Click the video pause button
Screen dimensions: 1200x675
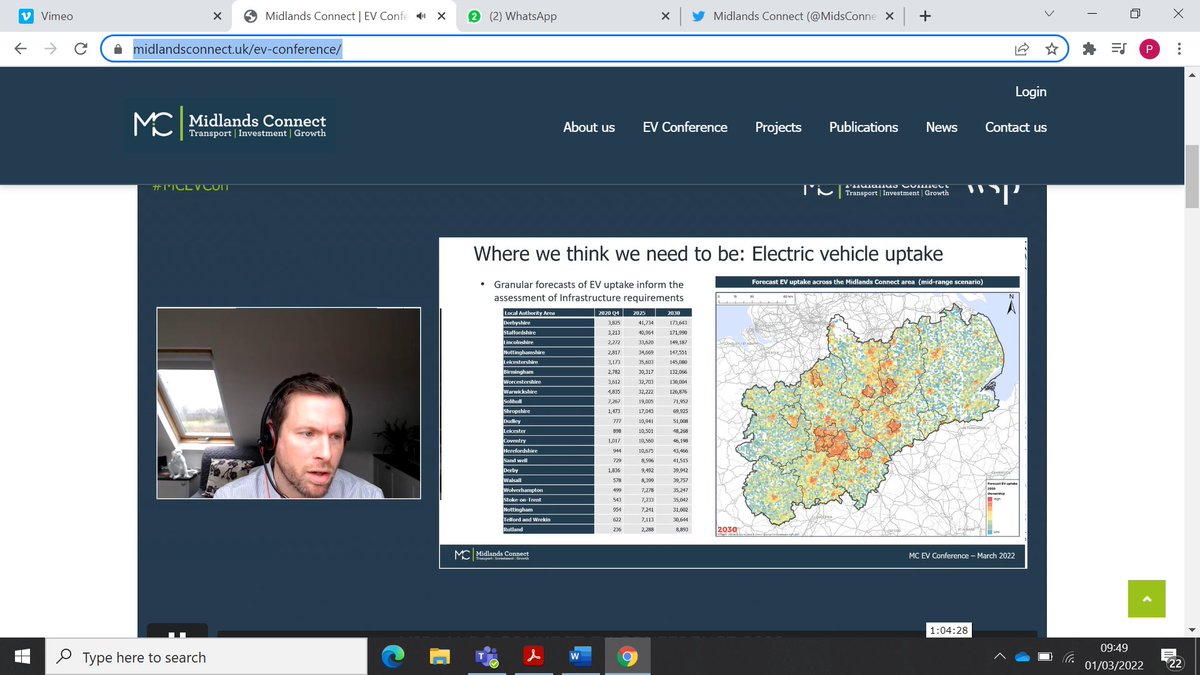(x=177, y=631)
